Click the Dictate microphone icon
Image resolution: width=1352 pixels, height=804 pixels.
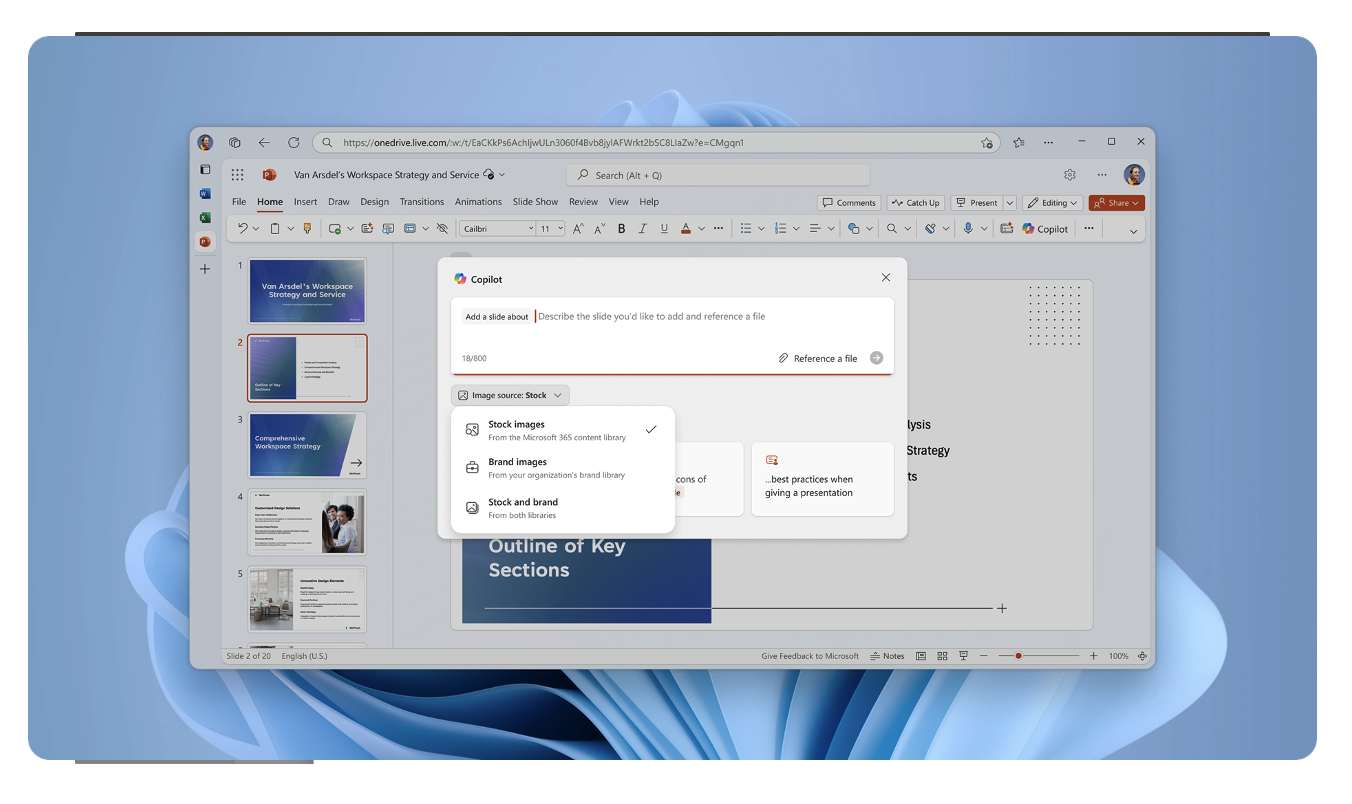click(x=967, y=229)
